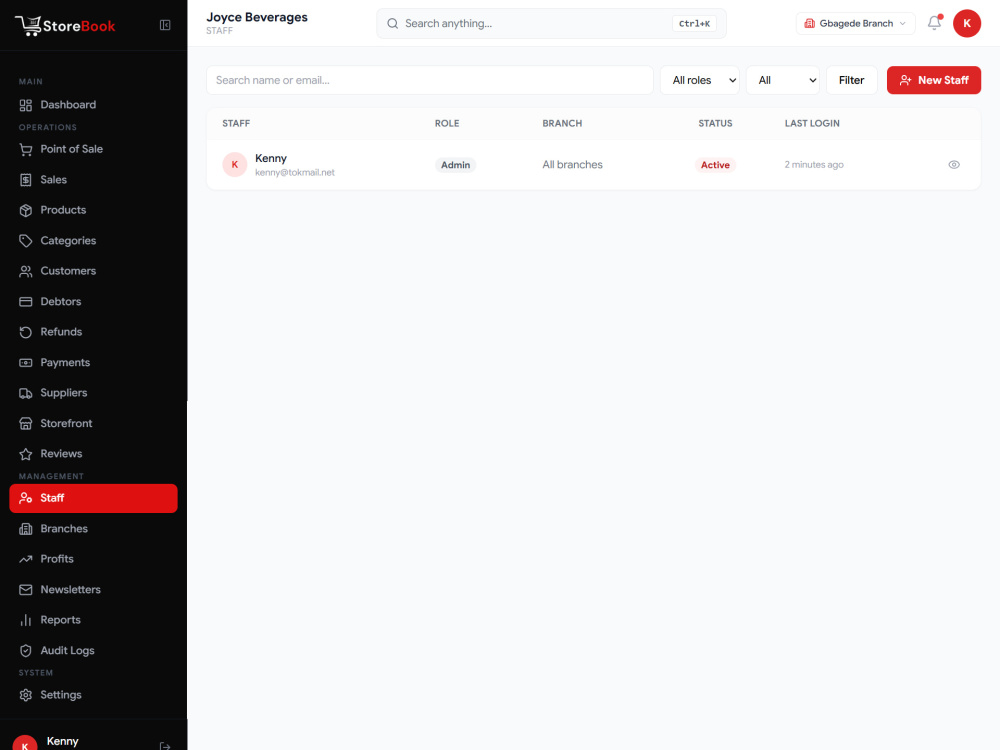The height and width of the screenshot is (750, 1000).
Task: Click the Storefront shop icon
Action: pyautogui.click(x=26, y=423)
